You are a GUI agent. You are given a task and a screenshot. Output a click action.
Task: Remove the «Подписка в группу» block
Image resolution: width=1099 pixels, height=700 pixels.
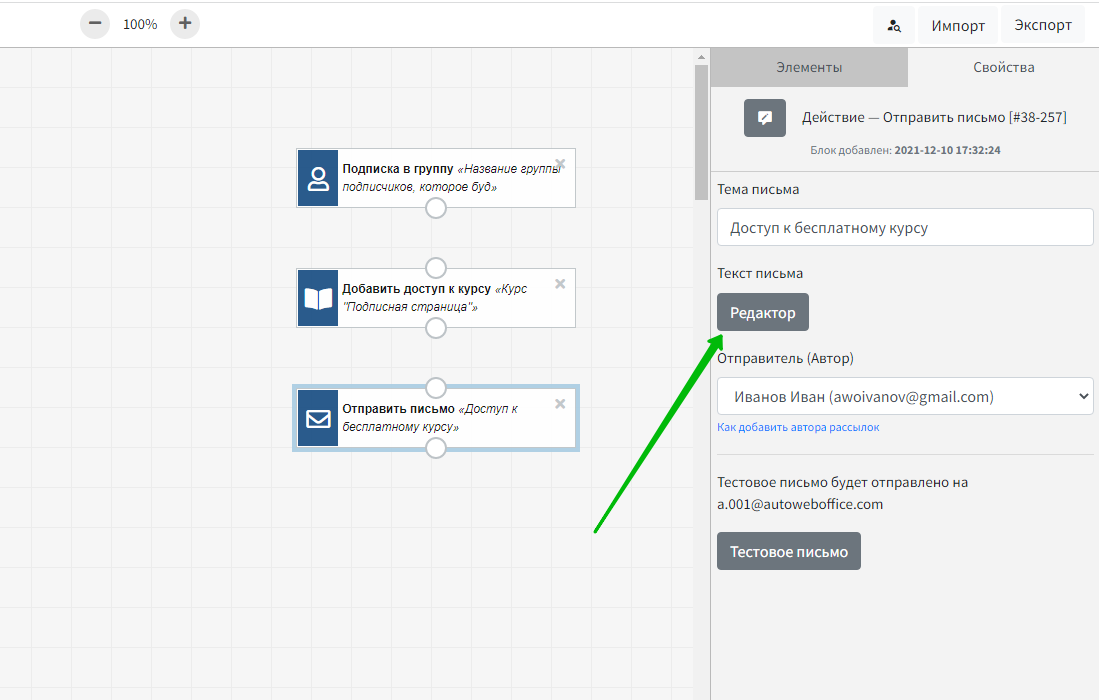560,164
